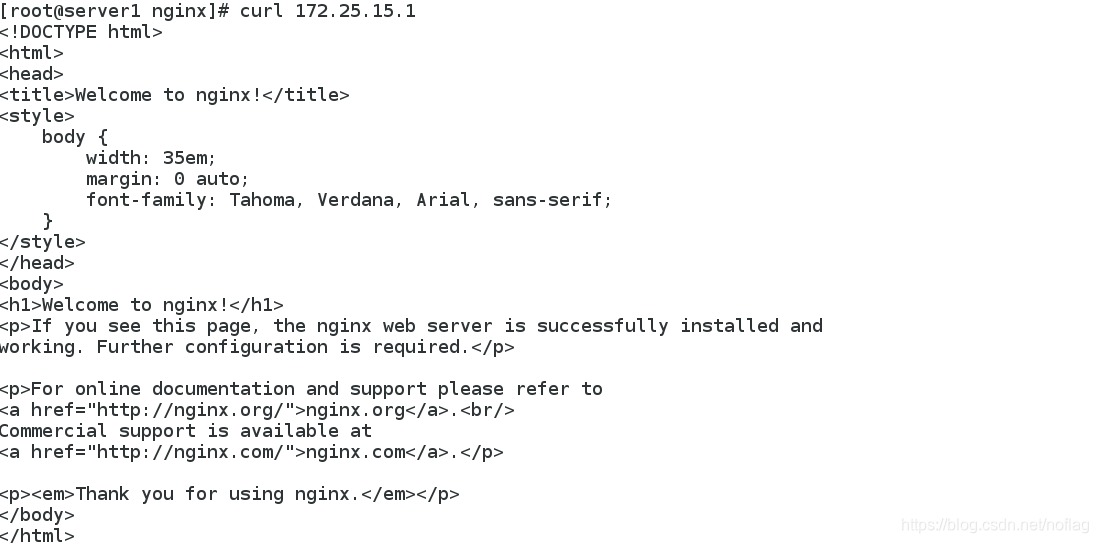
Task: Click the font-family Tahoma, Verdana line
Action: point(349,200)
